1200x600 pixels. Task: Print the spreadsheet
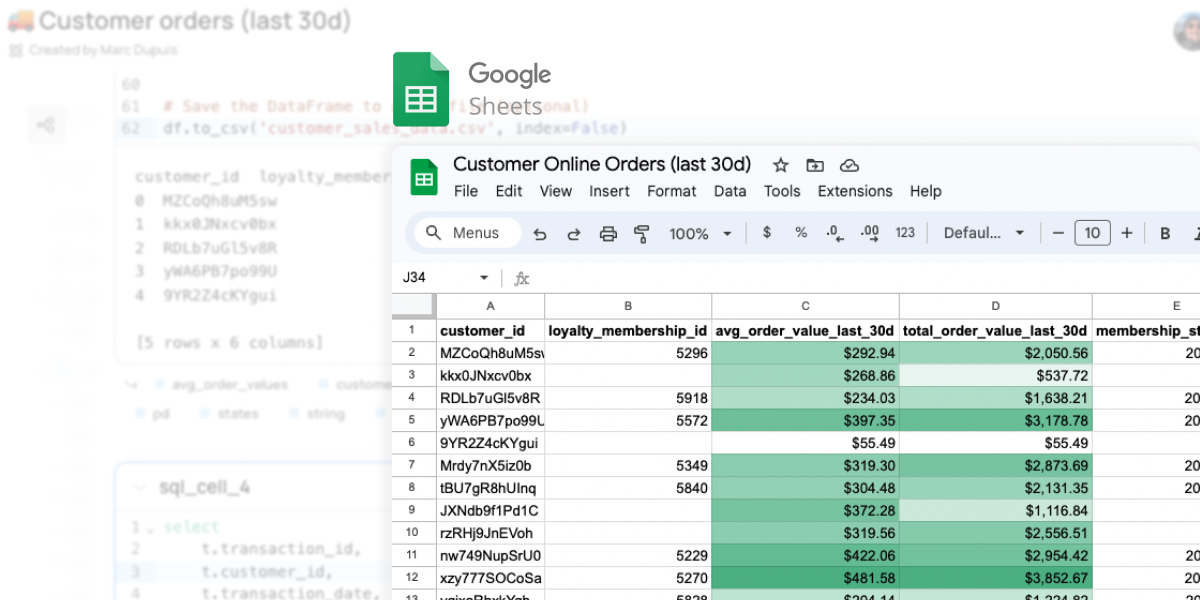pos(608,234)
